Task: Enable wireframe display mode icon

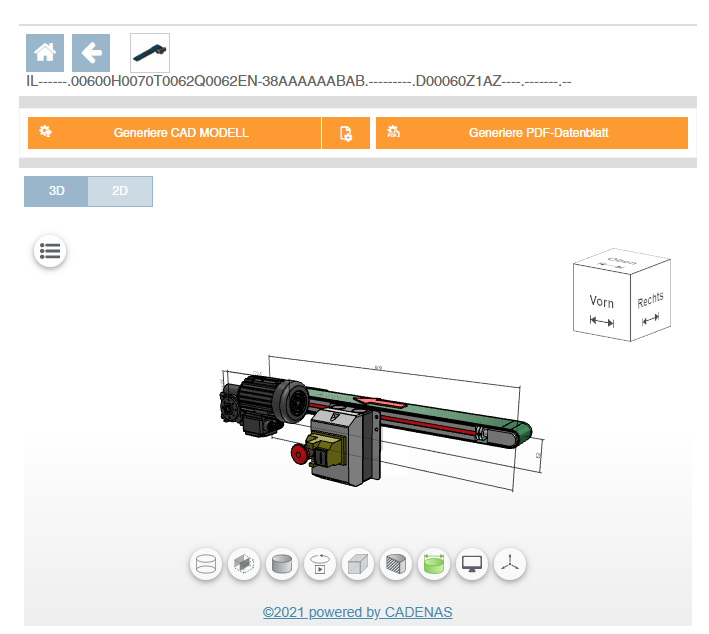Action: 206,564
